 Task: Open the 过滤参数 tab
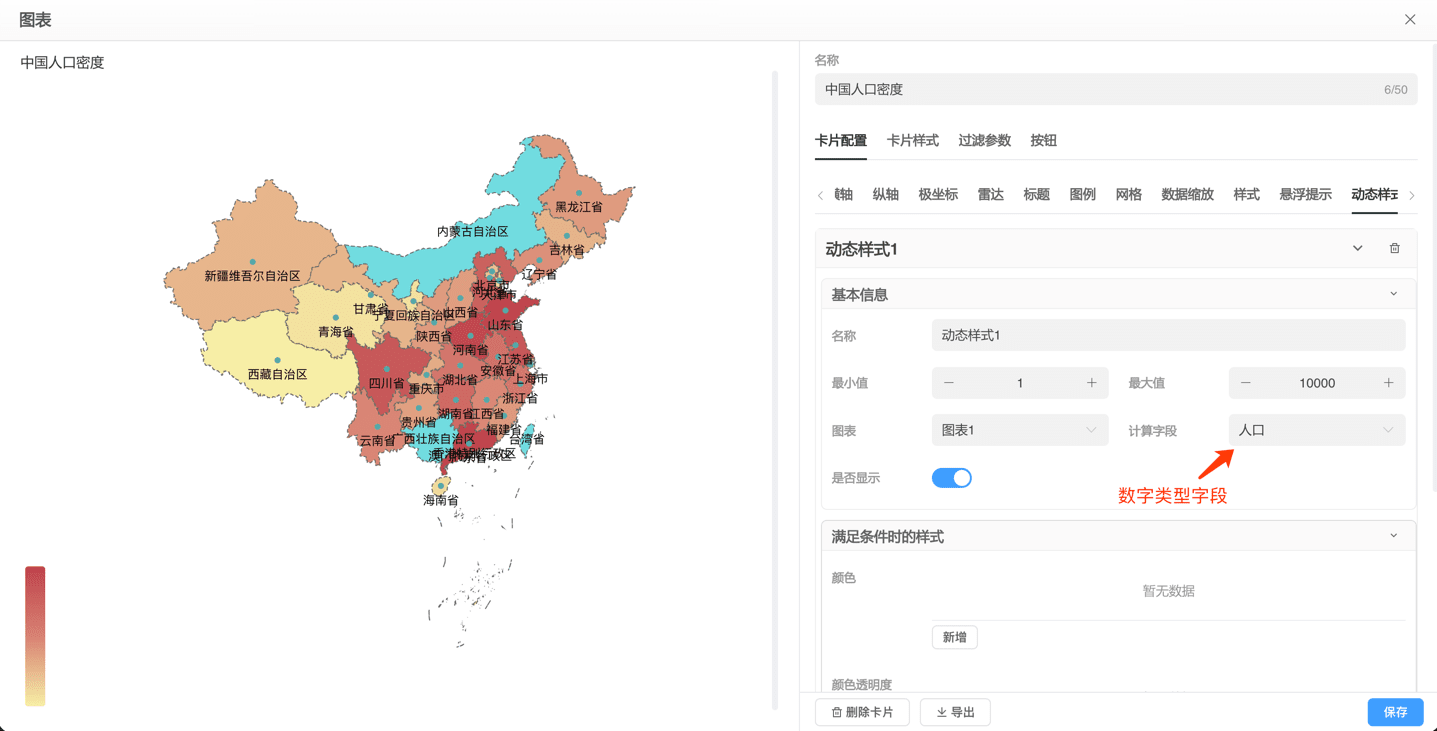pyautogui.click(x=983, y=140)
